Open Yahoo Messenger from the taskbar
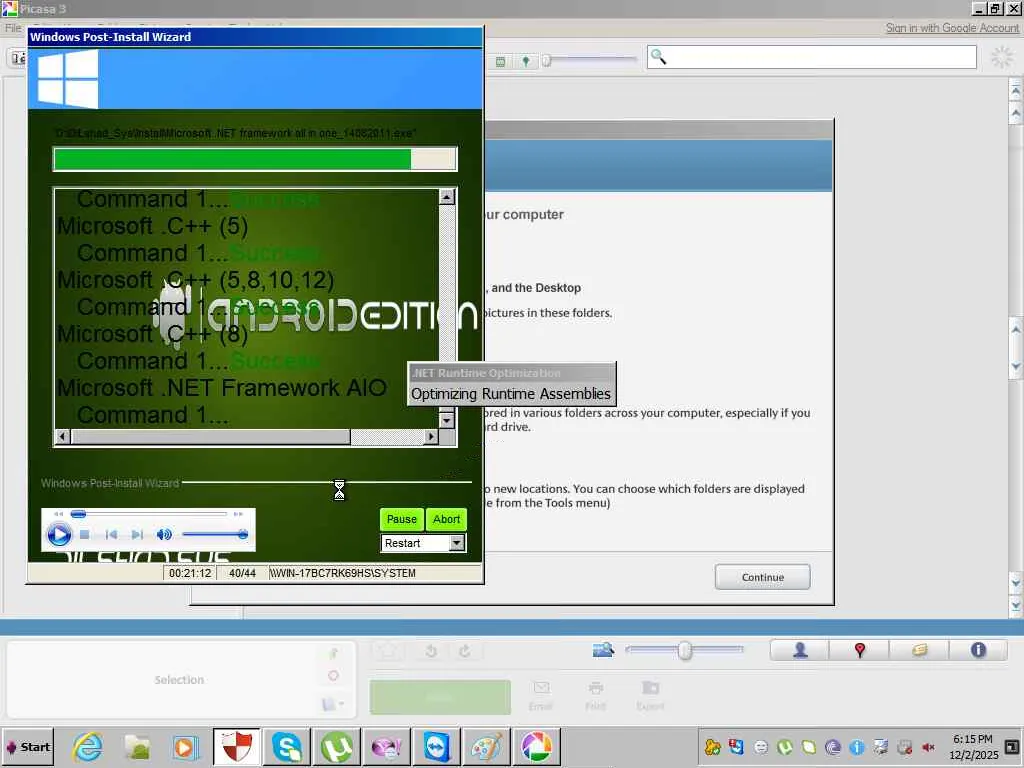This screenshot has width=1024, height=768. pos(387,747)
